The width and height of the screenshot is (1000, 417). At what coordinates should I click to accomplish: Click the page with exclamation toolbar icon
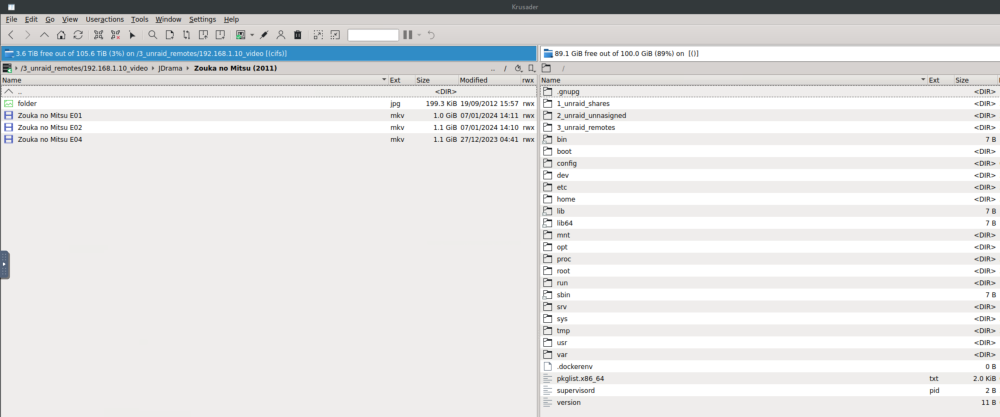[220, 35]
